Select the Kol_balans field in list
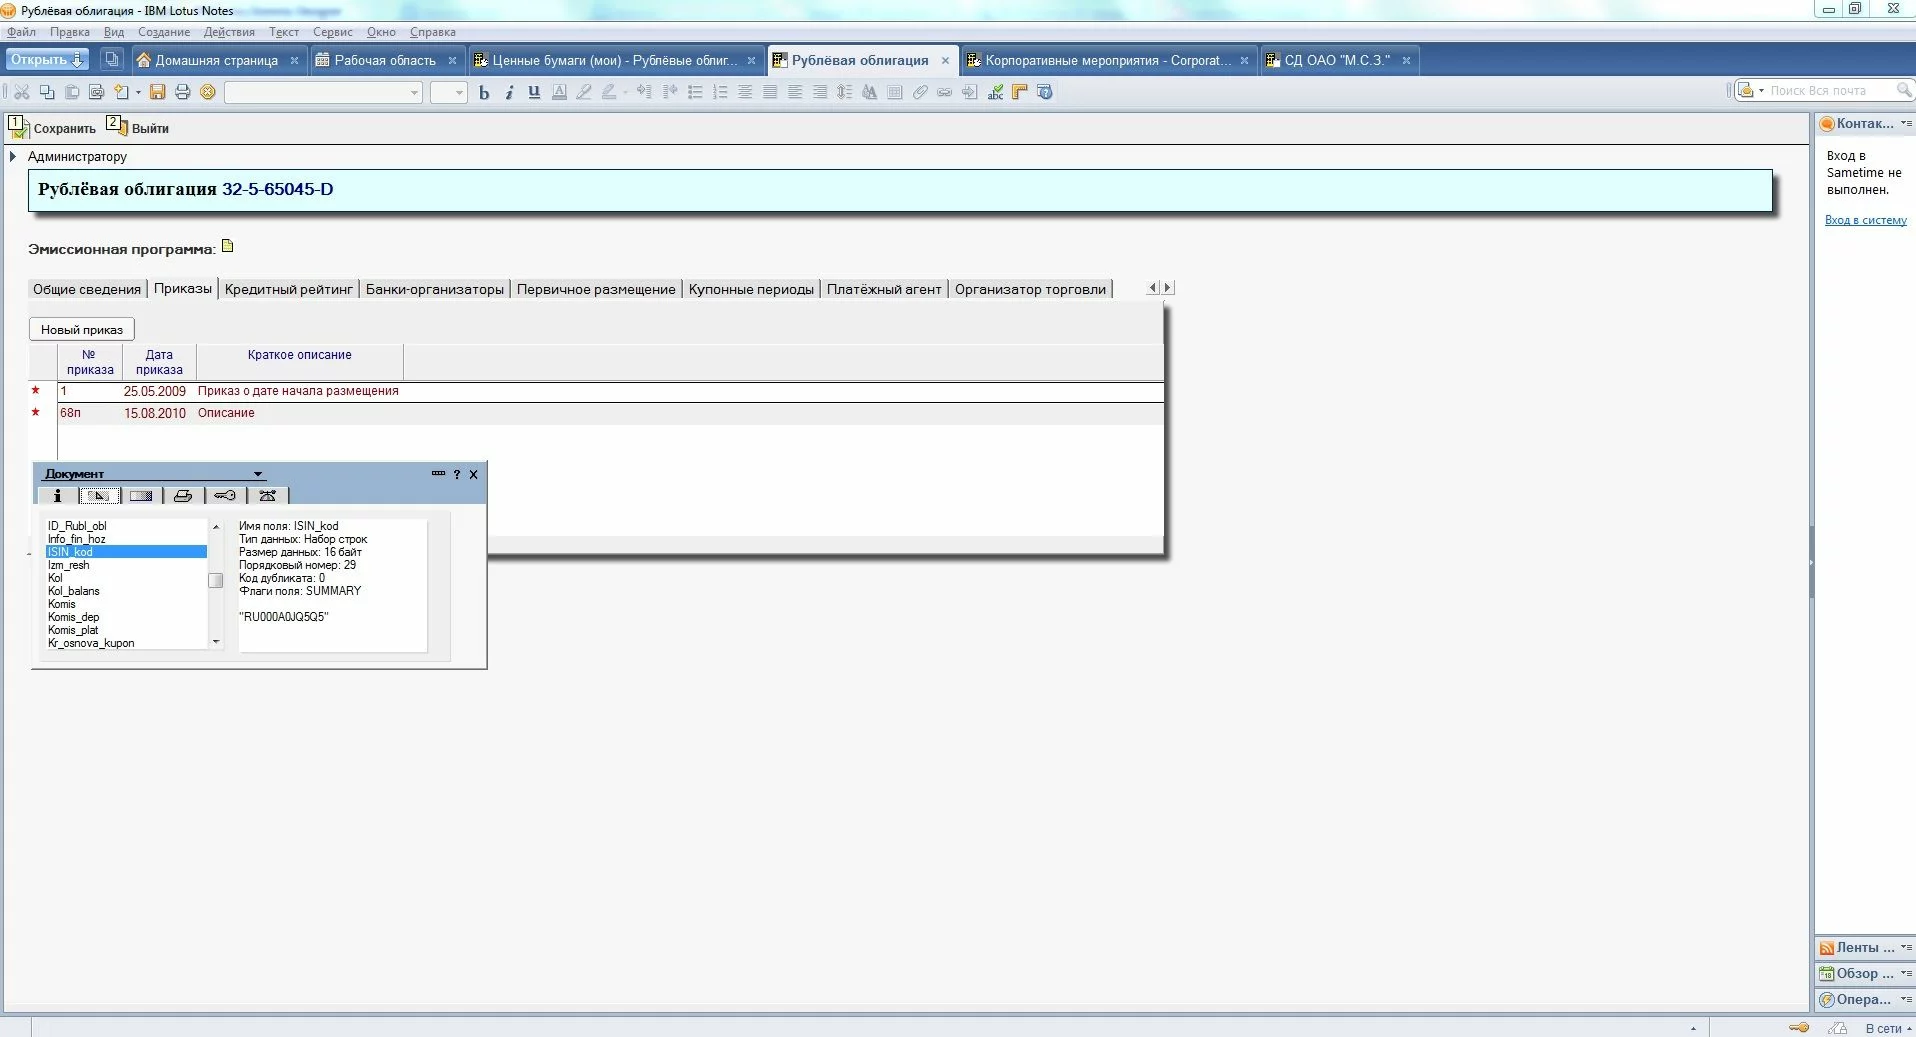The image size is (1916, 1037). [74, 591]
